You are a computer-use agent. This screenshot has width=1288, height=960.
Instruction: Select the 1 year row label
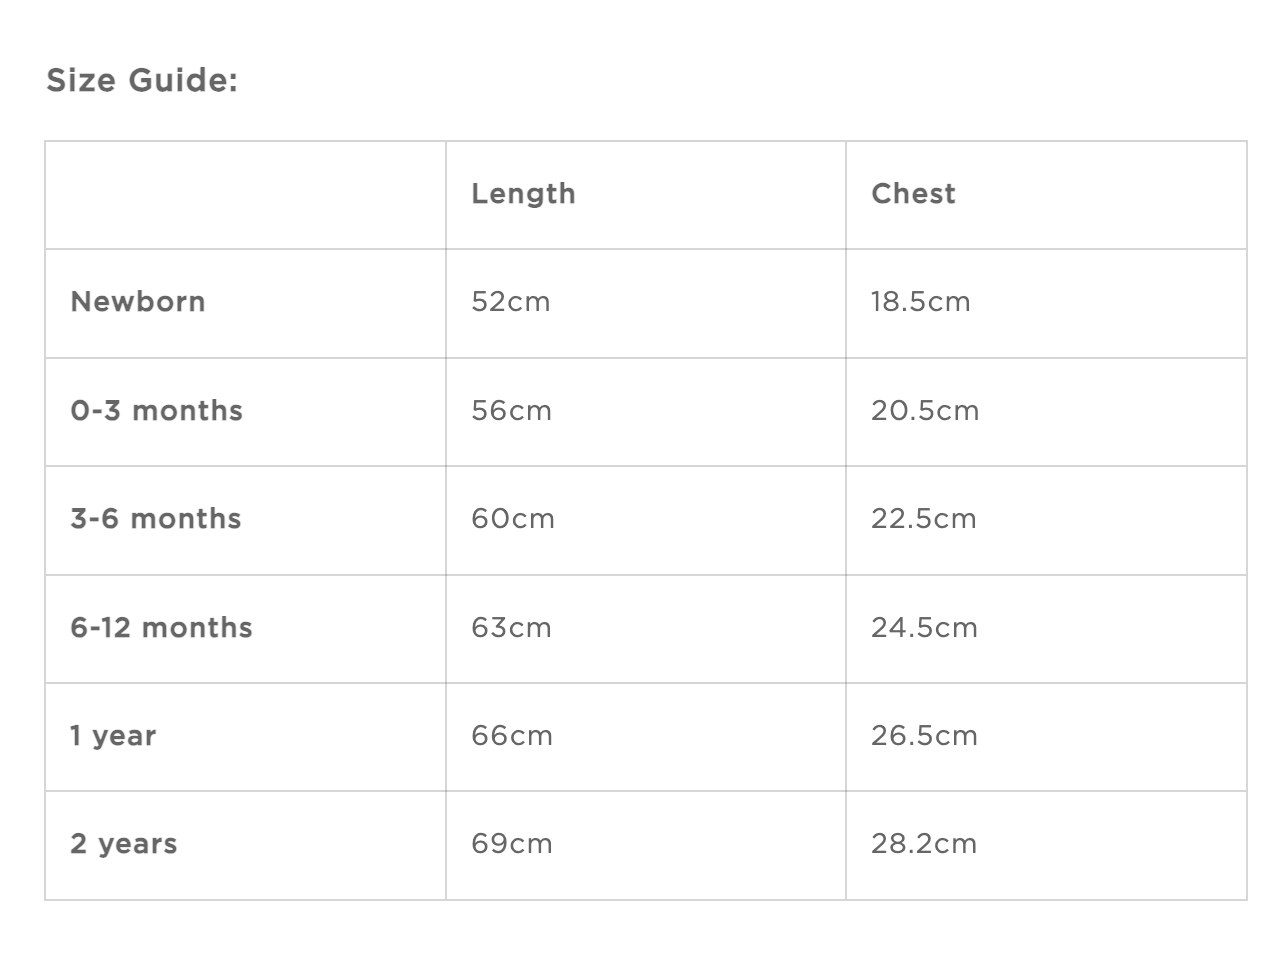(x=113, y=736)
